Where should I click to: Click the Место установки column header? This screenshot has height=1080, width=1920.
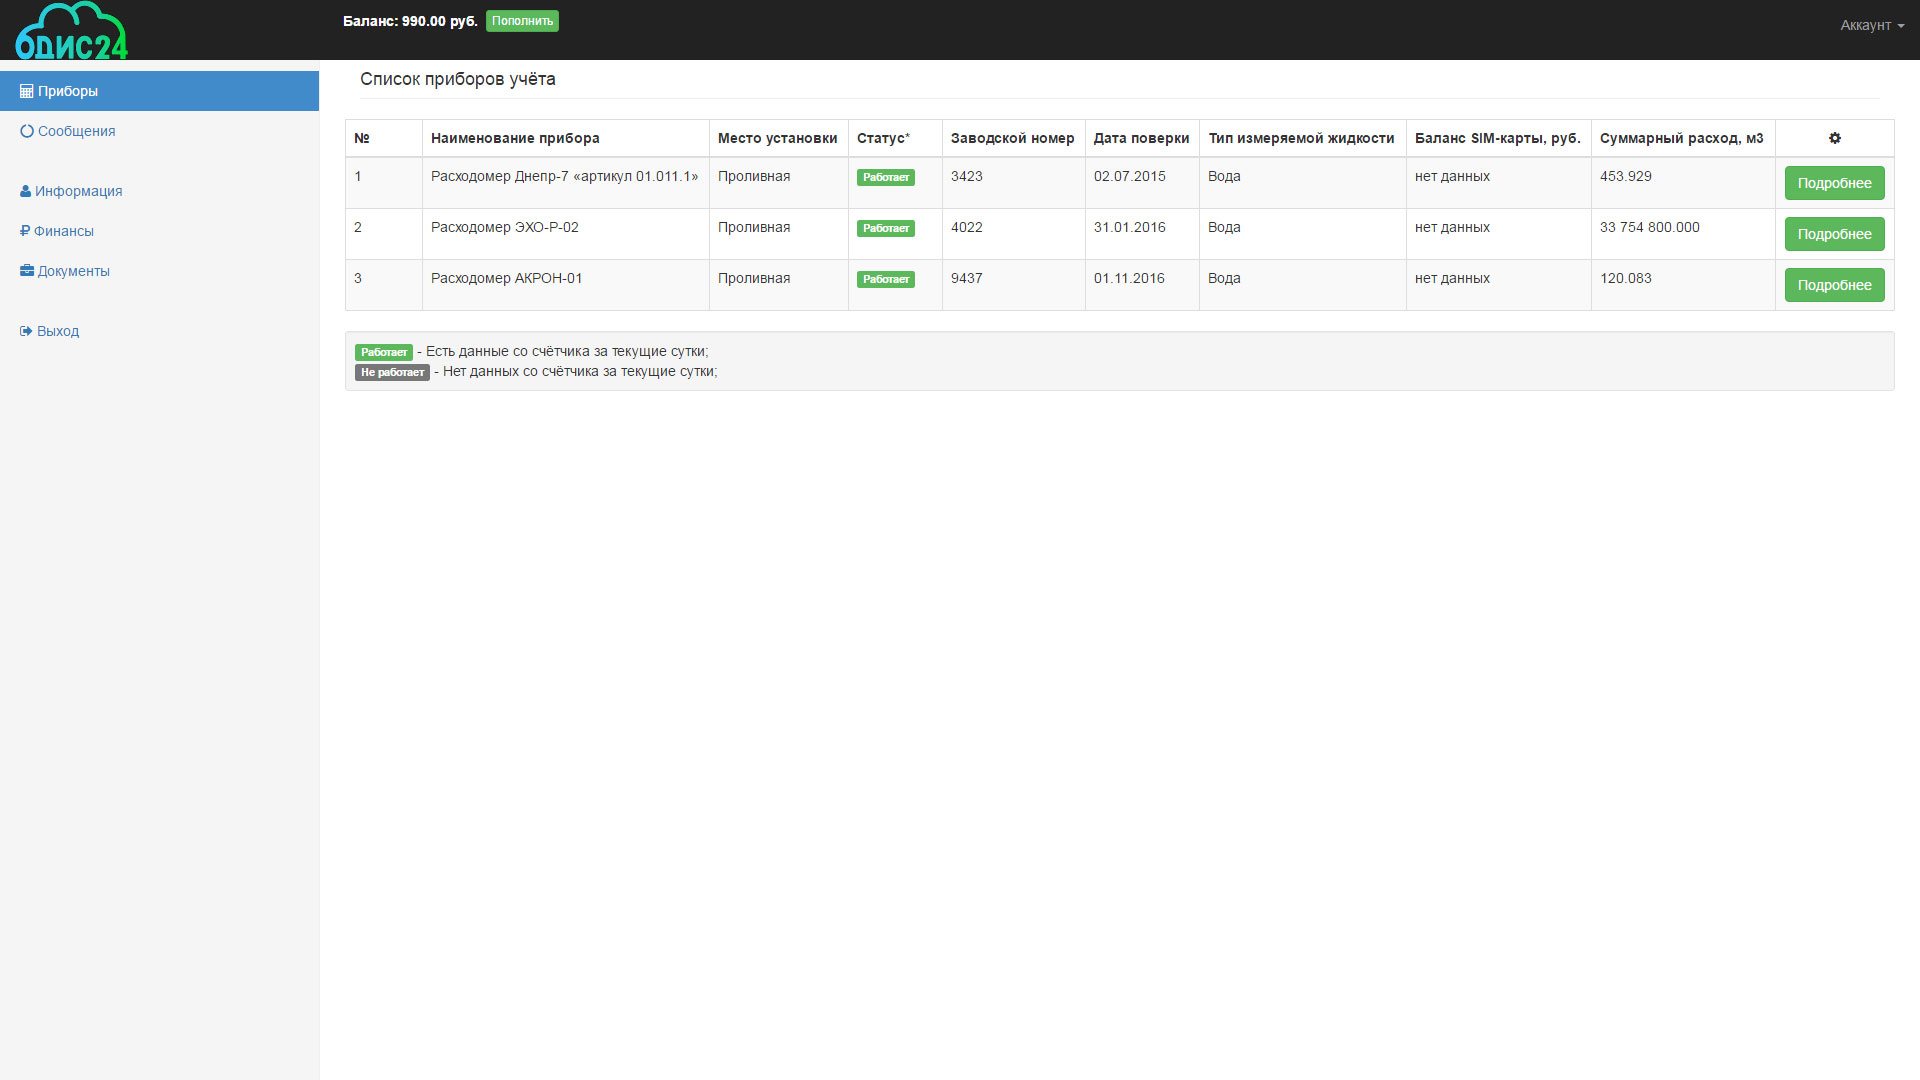[x=777, y=138]
